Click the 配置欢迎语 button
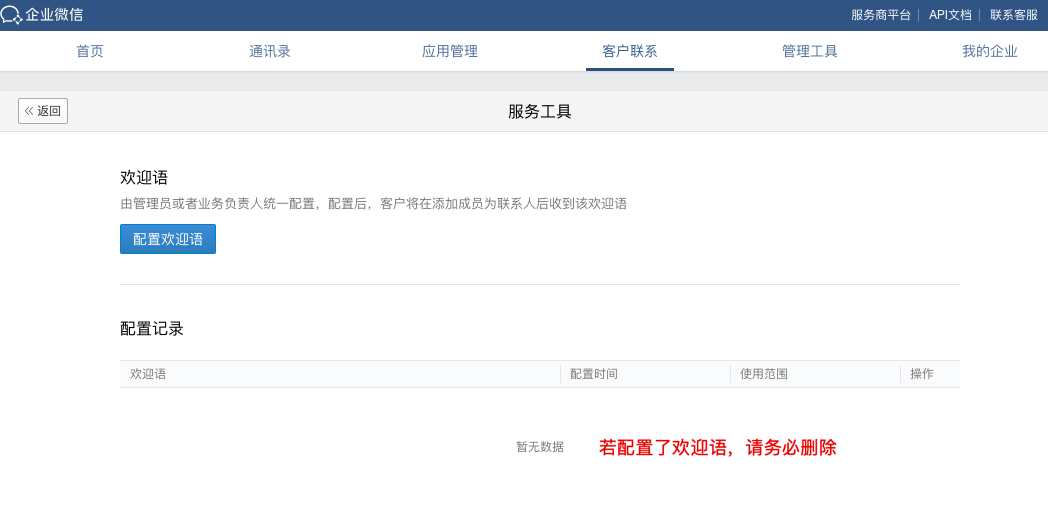Image resolution: width=1048 pixels, height=509 pixels. (x=168, y=239)
